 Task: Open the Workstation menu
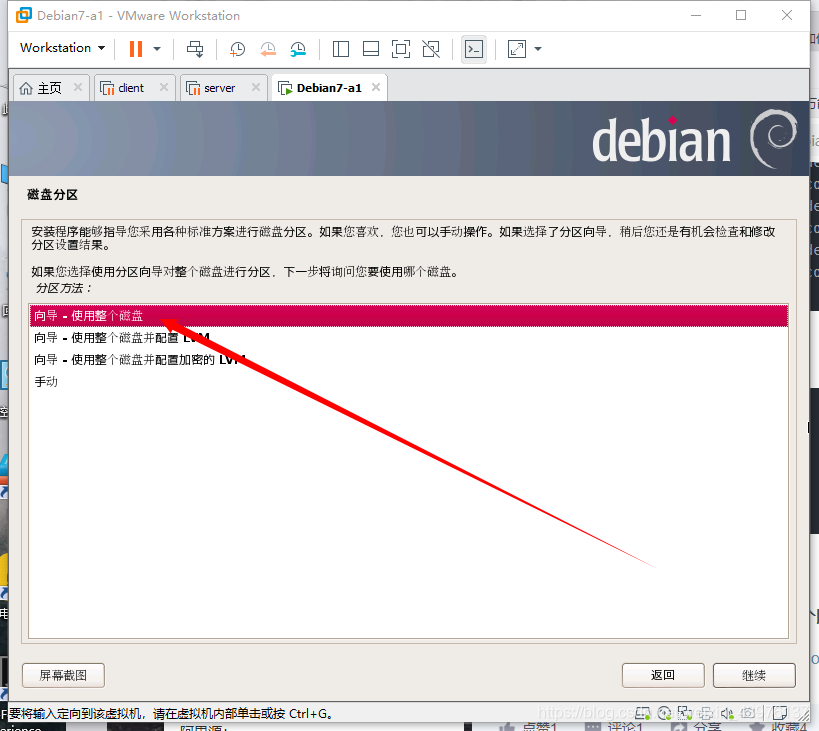pos(62,48)
